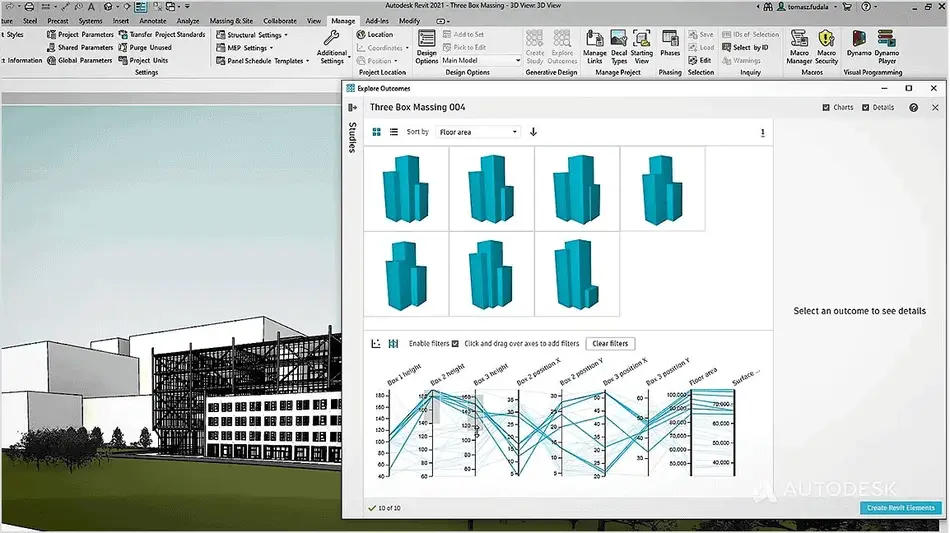Image resolution: width=950 pixels, height=533 pixels.
Task: Toggle the Charts checkbox
Action: point(826,108)
